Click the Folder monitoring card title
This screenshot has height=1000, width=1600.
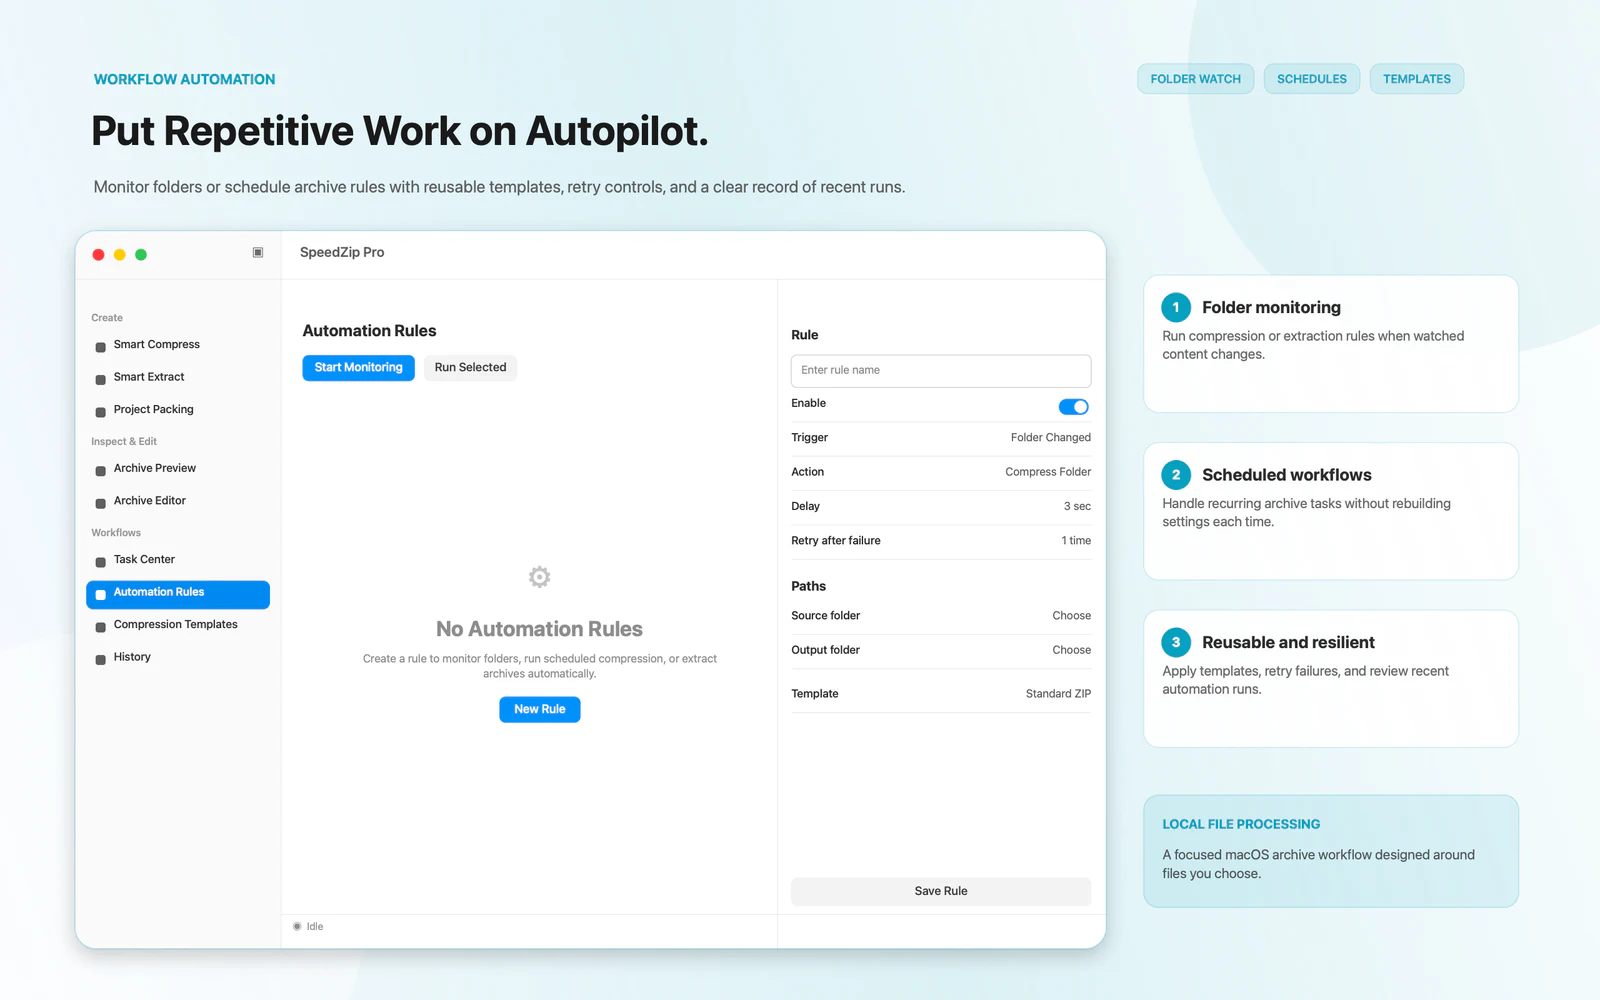point(1271,307)
